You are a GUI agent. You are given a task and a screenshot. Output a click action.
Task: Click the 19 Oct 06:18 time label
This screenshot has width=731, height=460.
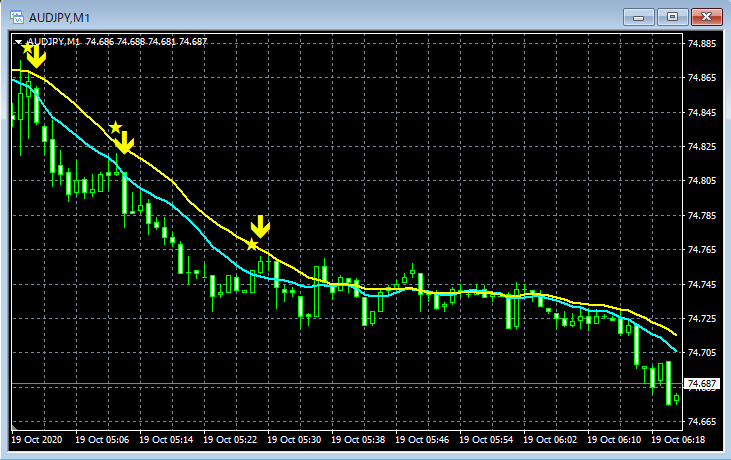pyautogui.click(x=678, y=439)
